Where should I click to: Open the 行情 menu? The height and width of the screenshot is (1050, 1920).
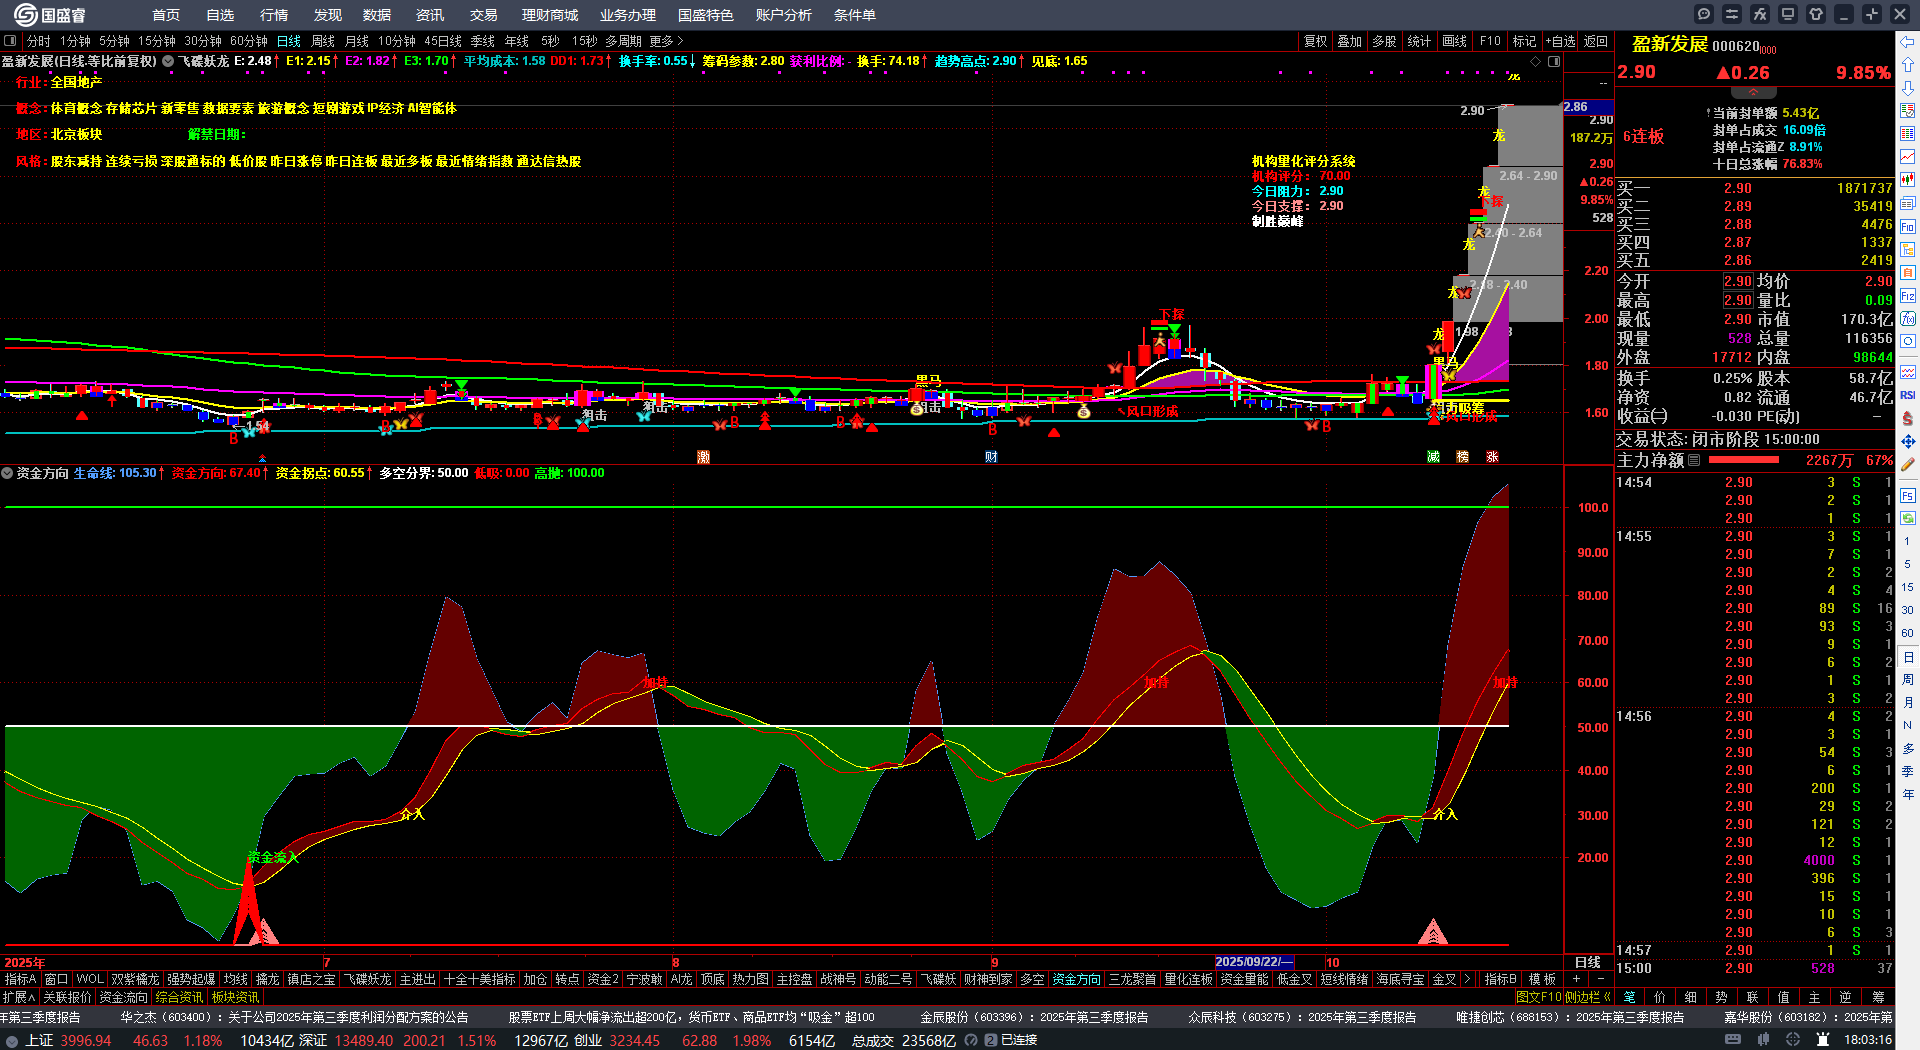click(274, 15)
